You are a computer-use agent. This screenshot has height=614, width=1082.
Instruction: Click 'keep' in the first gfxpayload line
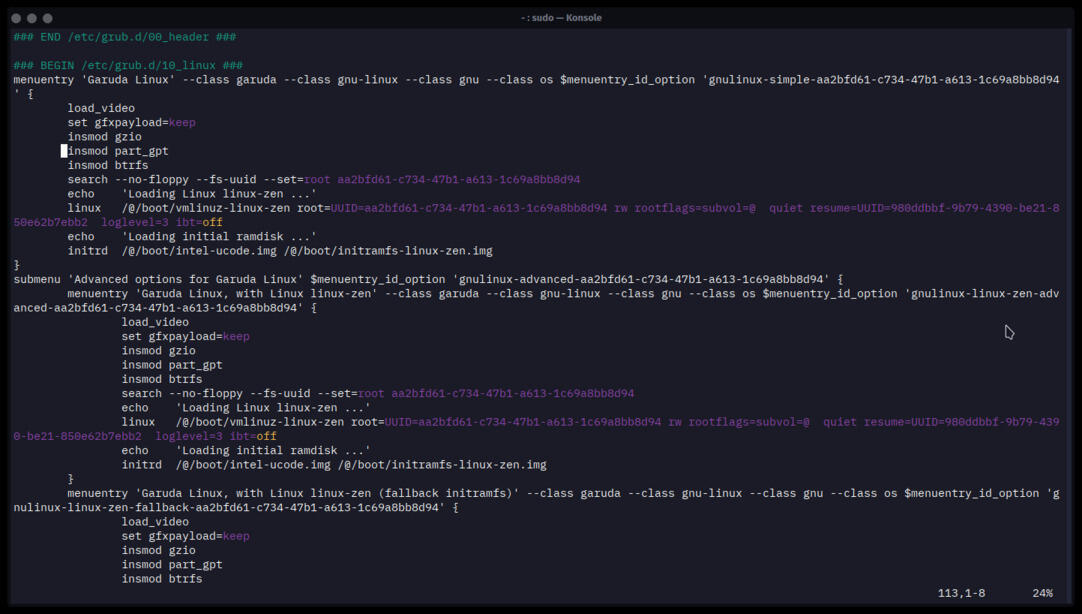[x=182, y=123]
